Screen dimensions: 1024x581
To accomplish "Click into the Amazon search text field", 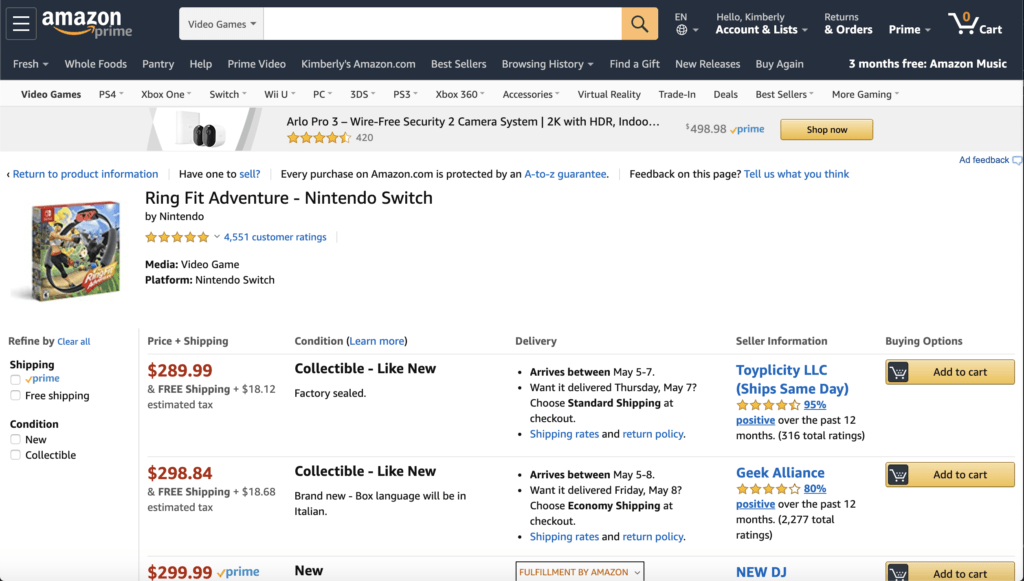I will coord(442,24).
